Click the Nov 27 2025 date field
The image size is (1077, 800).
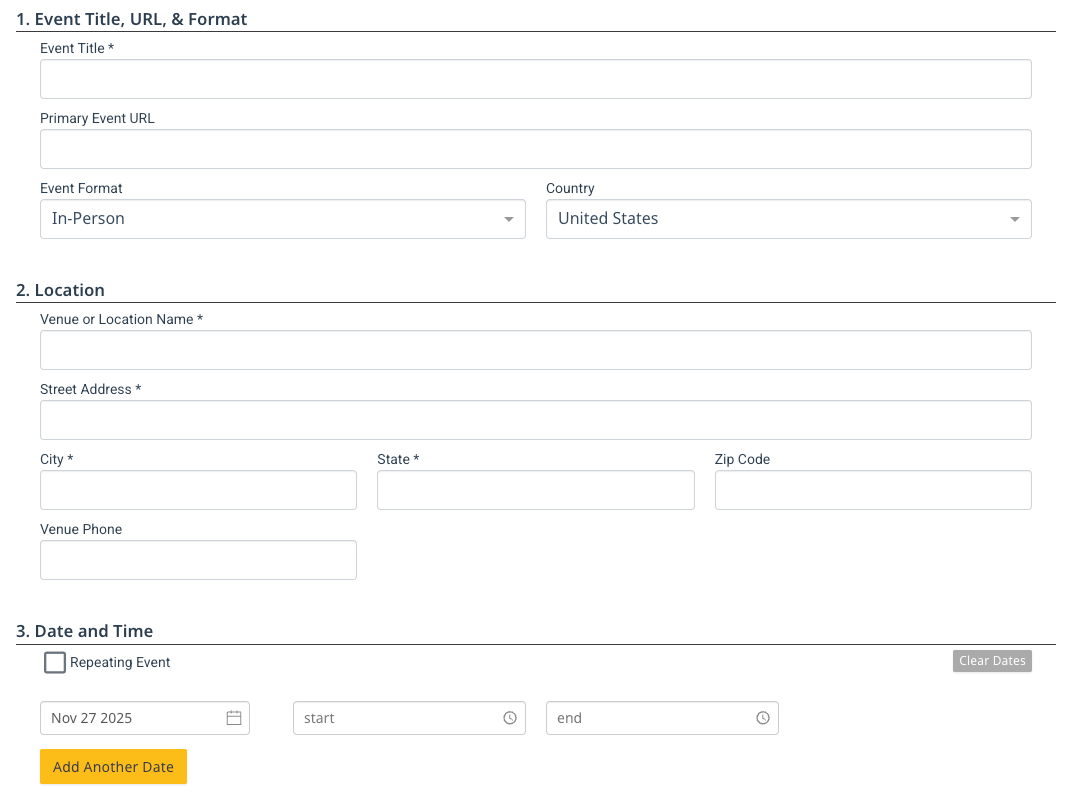[130, 718]
